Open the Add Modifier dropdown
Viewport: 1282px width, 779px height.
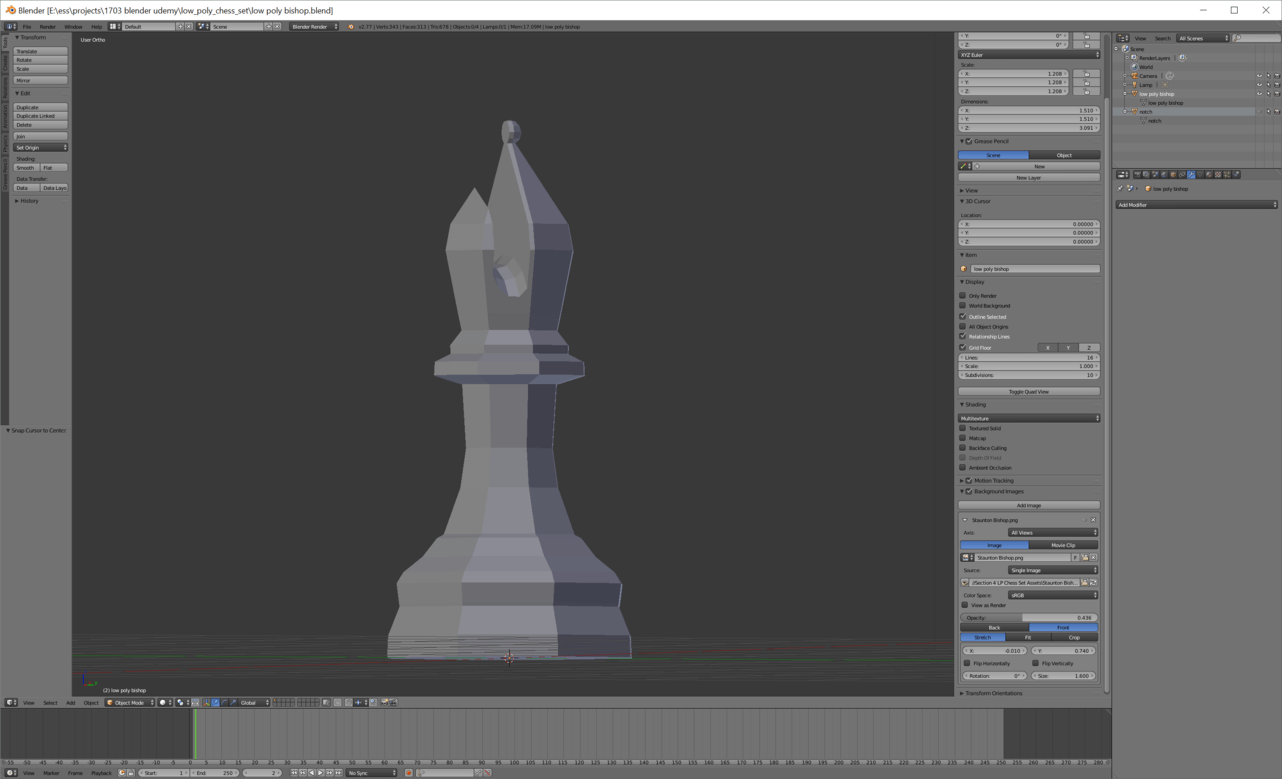(1196, 205)
